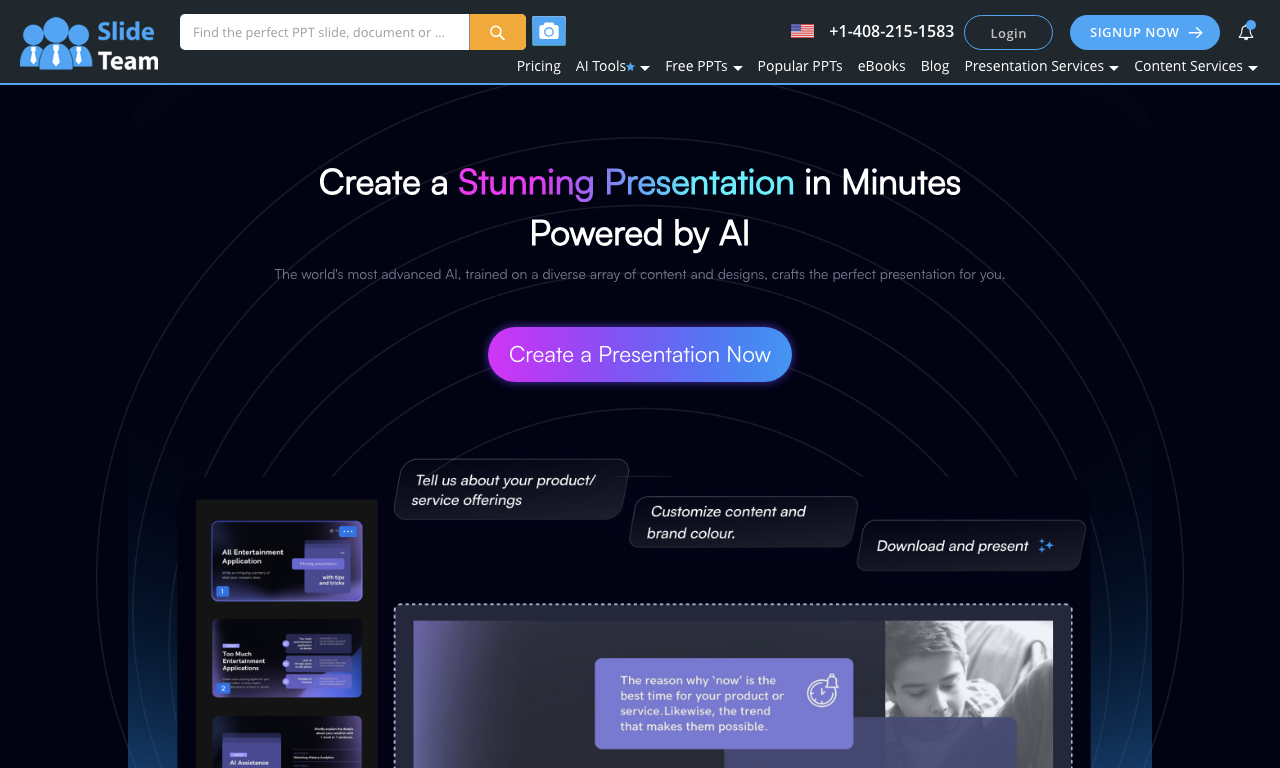
Task: Click the three-dots menu on first slide thumbnail
Action: 347,532
